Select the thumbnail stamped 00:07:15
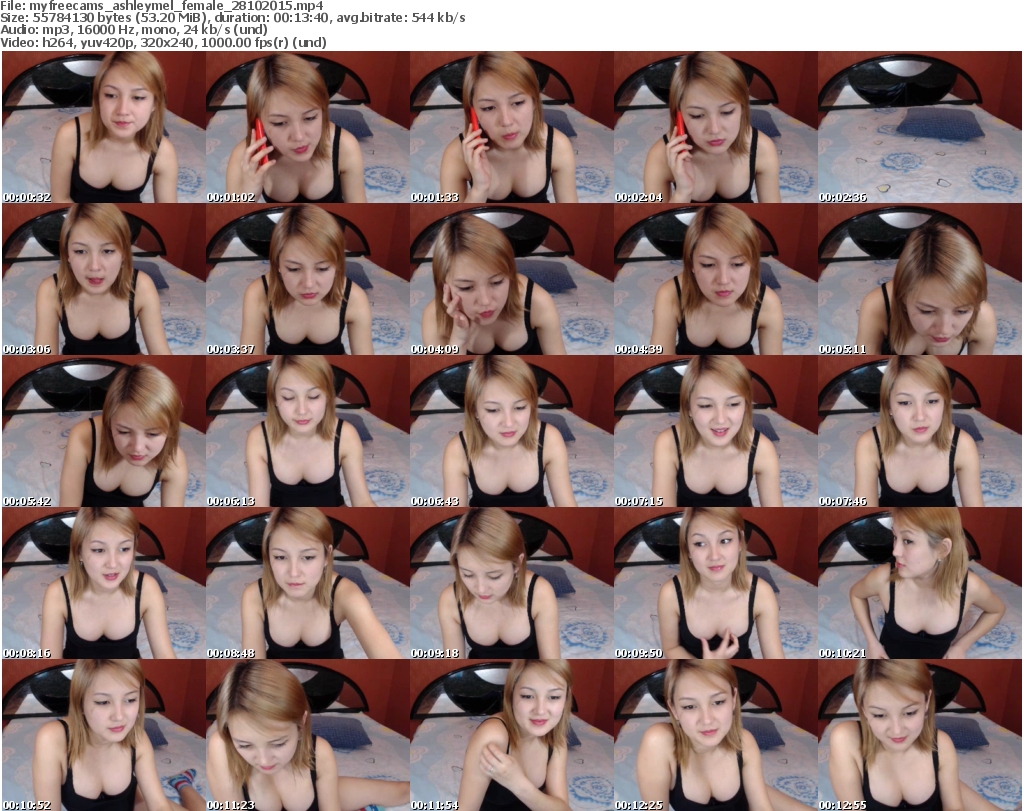The width and height of the screenshot is (1024, 811). (715, 432)
